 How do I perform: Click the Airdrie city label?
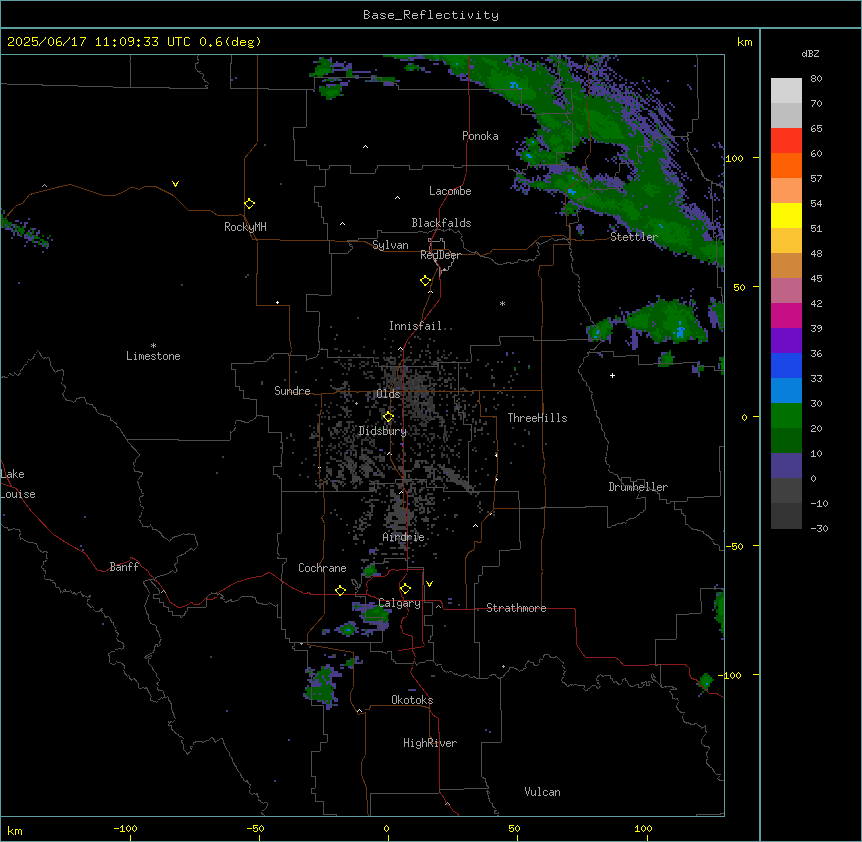click(x=404, y=537)
